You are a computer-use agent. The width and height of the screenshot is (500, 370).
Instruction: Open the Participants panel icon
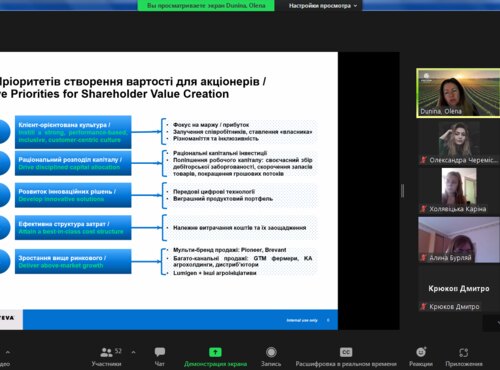(x=106, y=352)
